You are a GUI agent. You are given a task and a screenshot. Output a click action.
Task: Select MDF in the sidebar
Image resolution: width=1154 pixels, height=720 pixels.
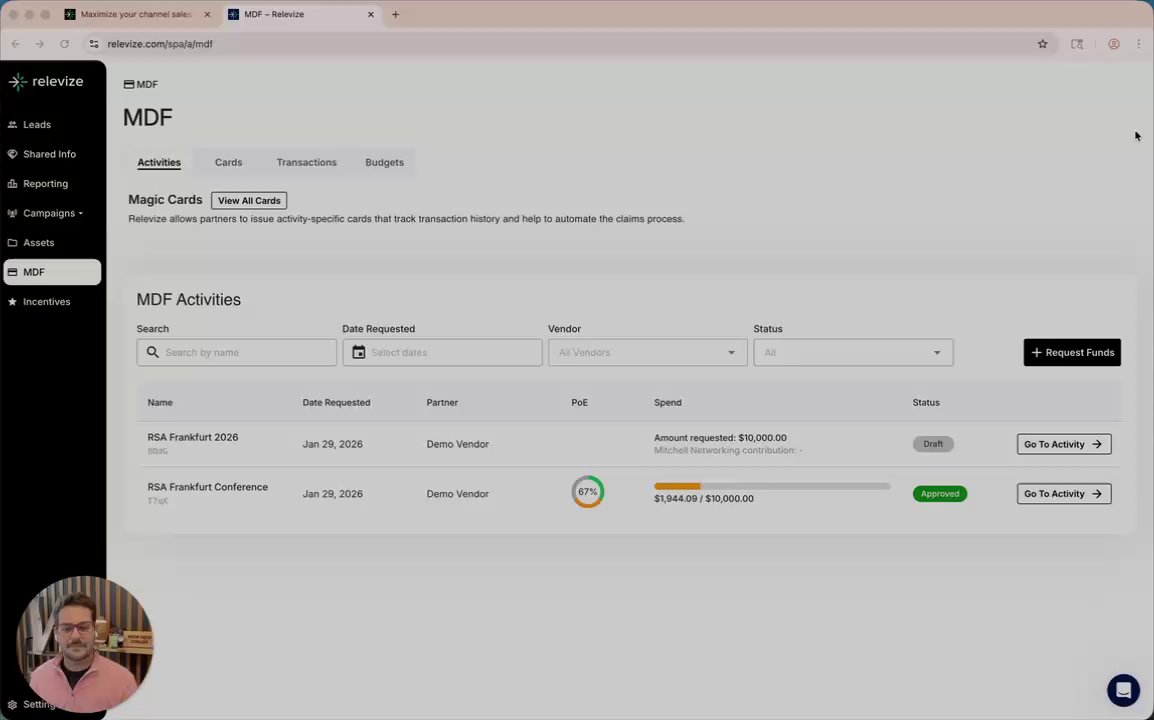52,272
